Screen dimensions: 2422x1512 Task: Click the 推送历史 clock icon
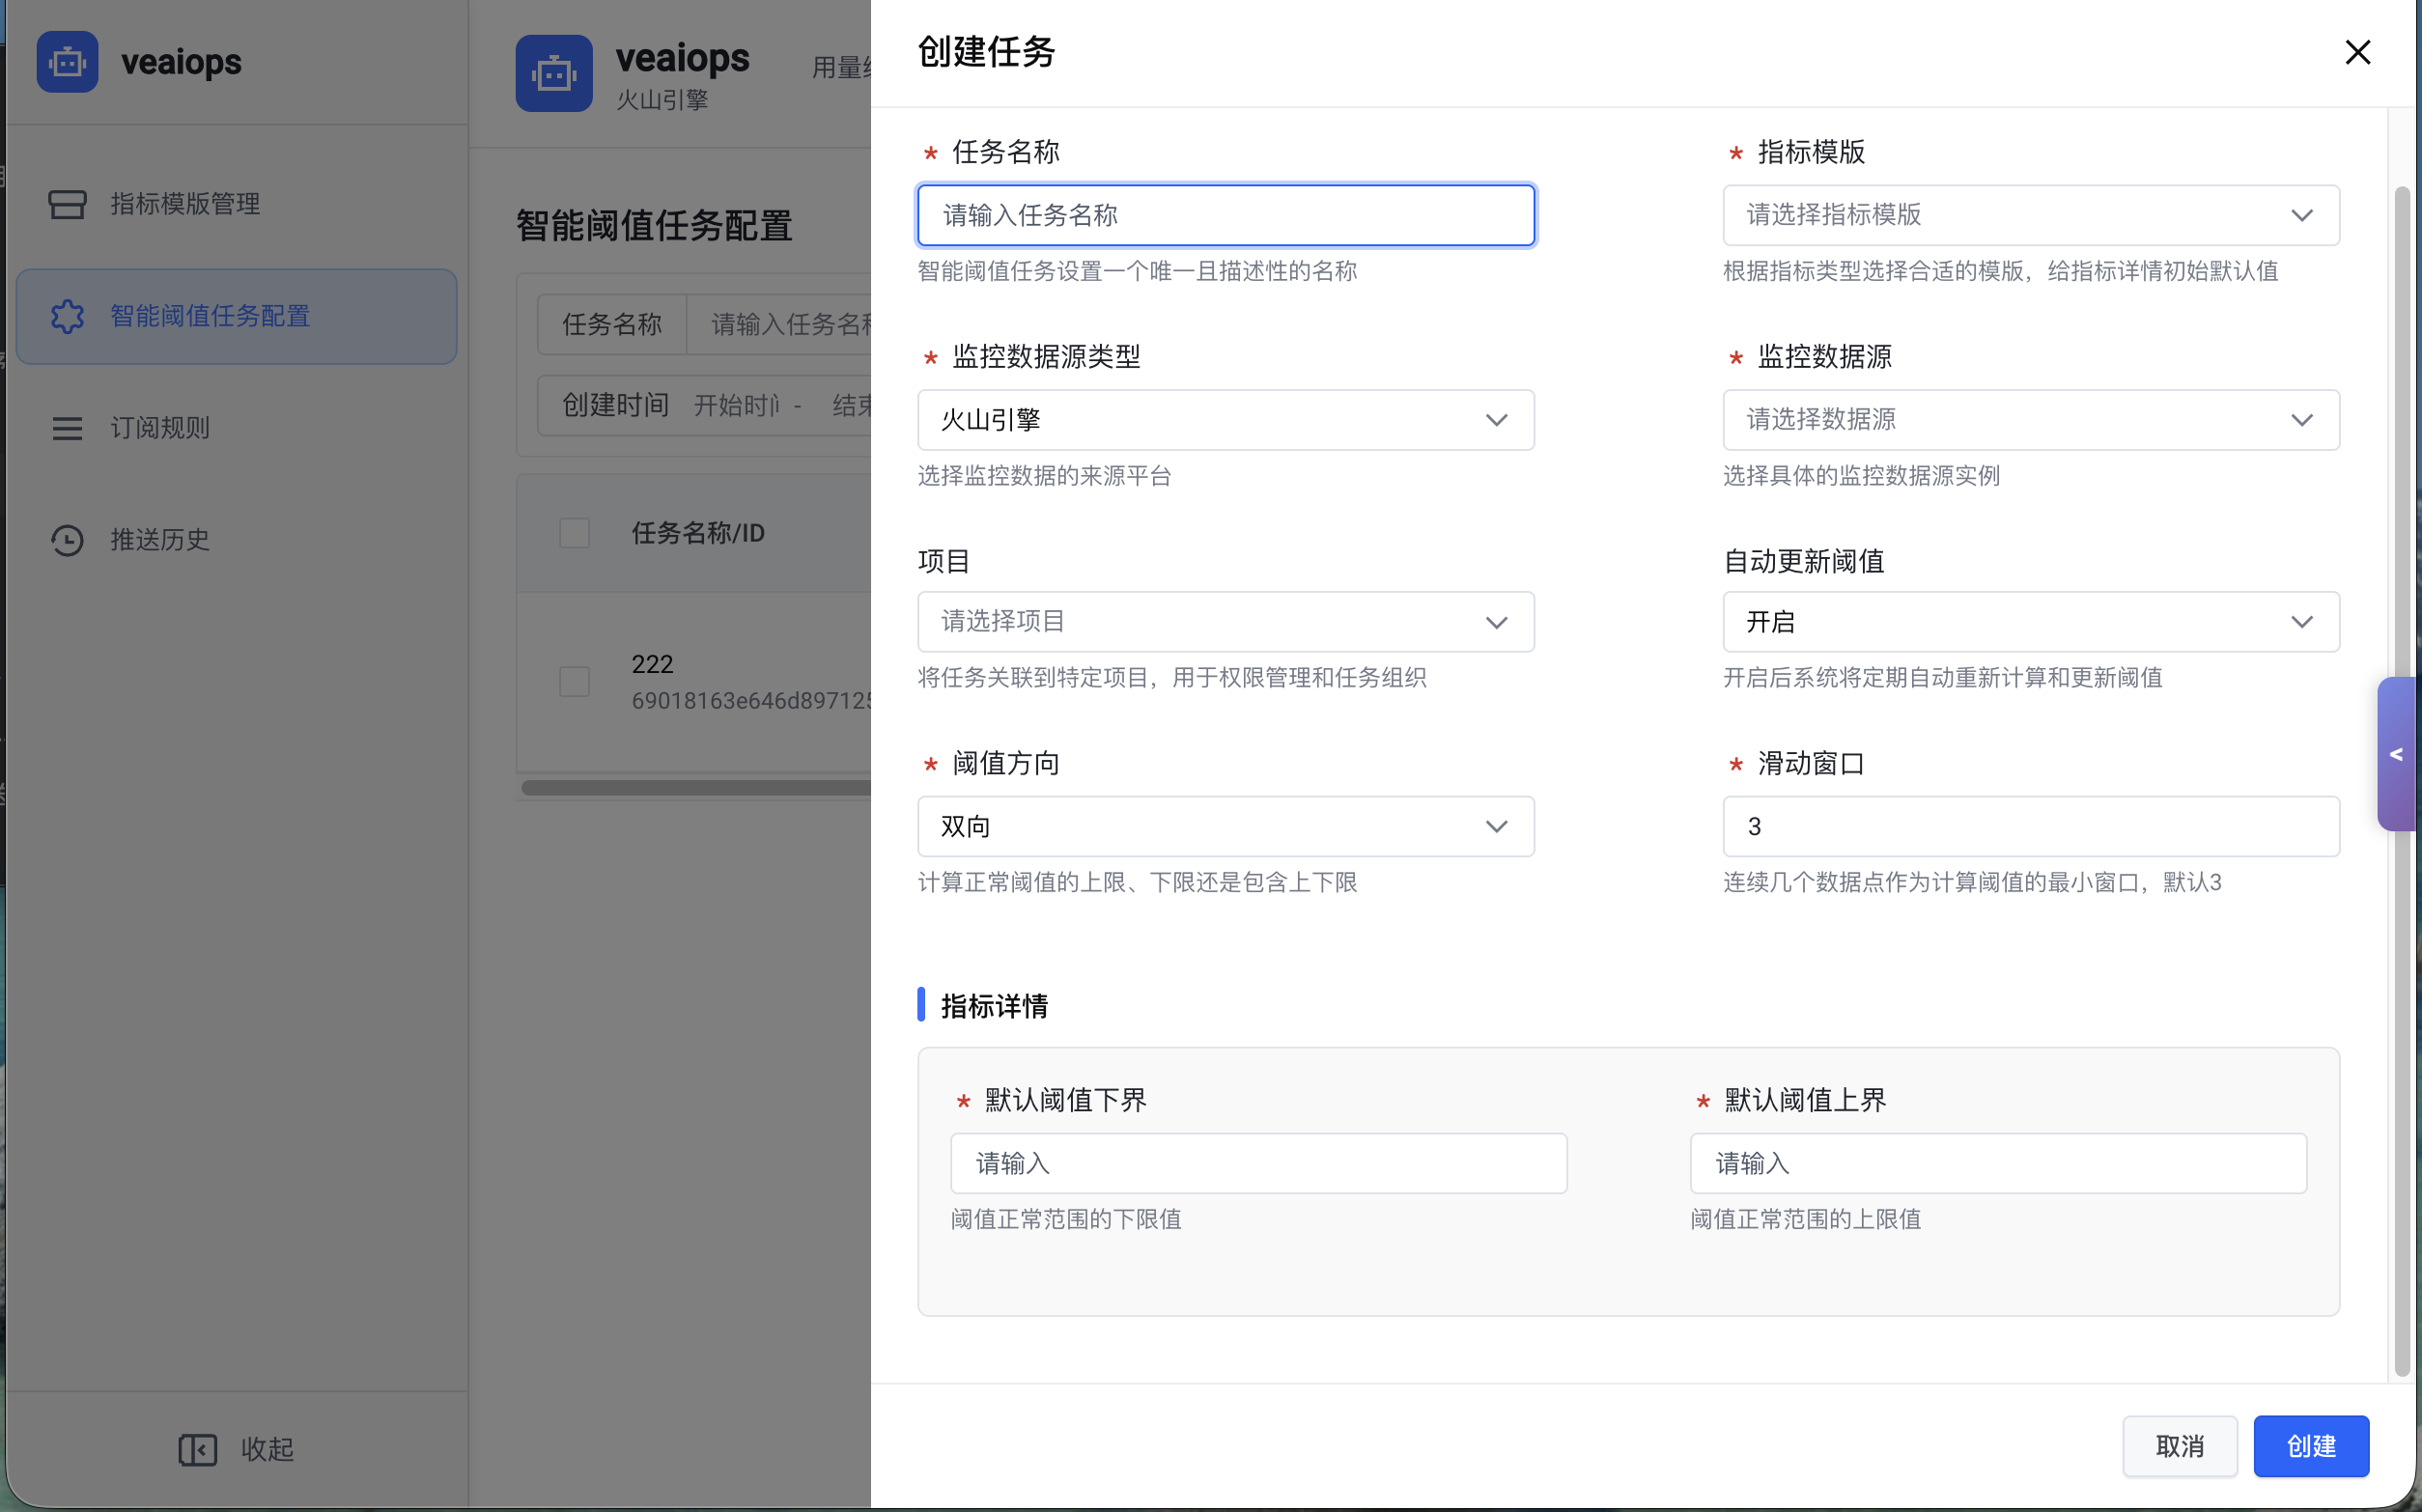[x=67, y=540]
